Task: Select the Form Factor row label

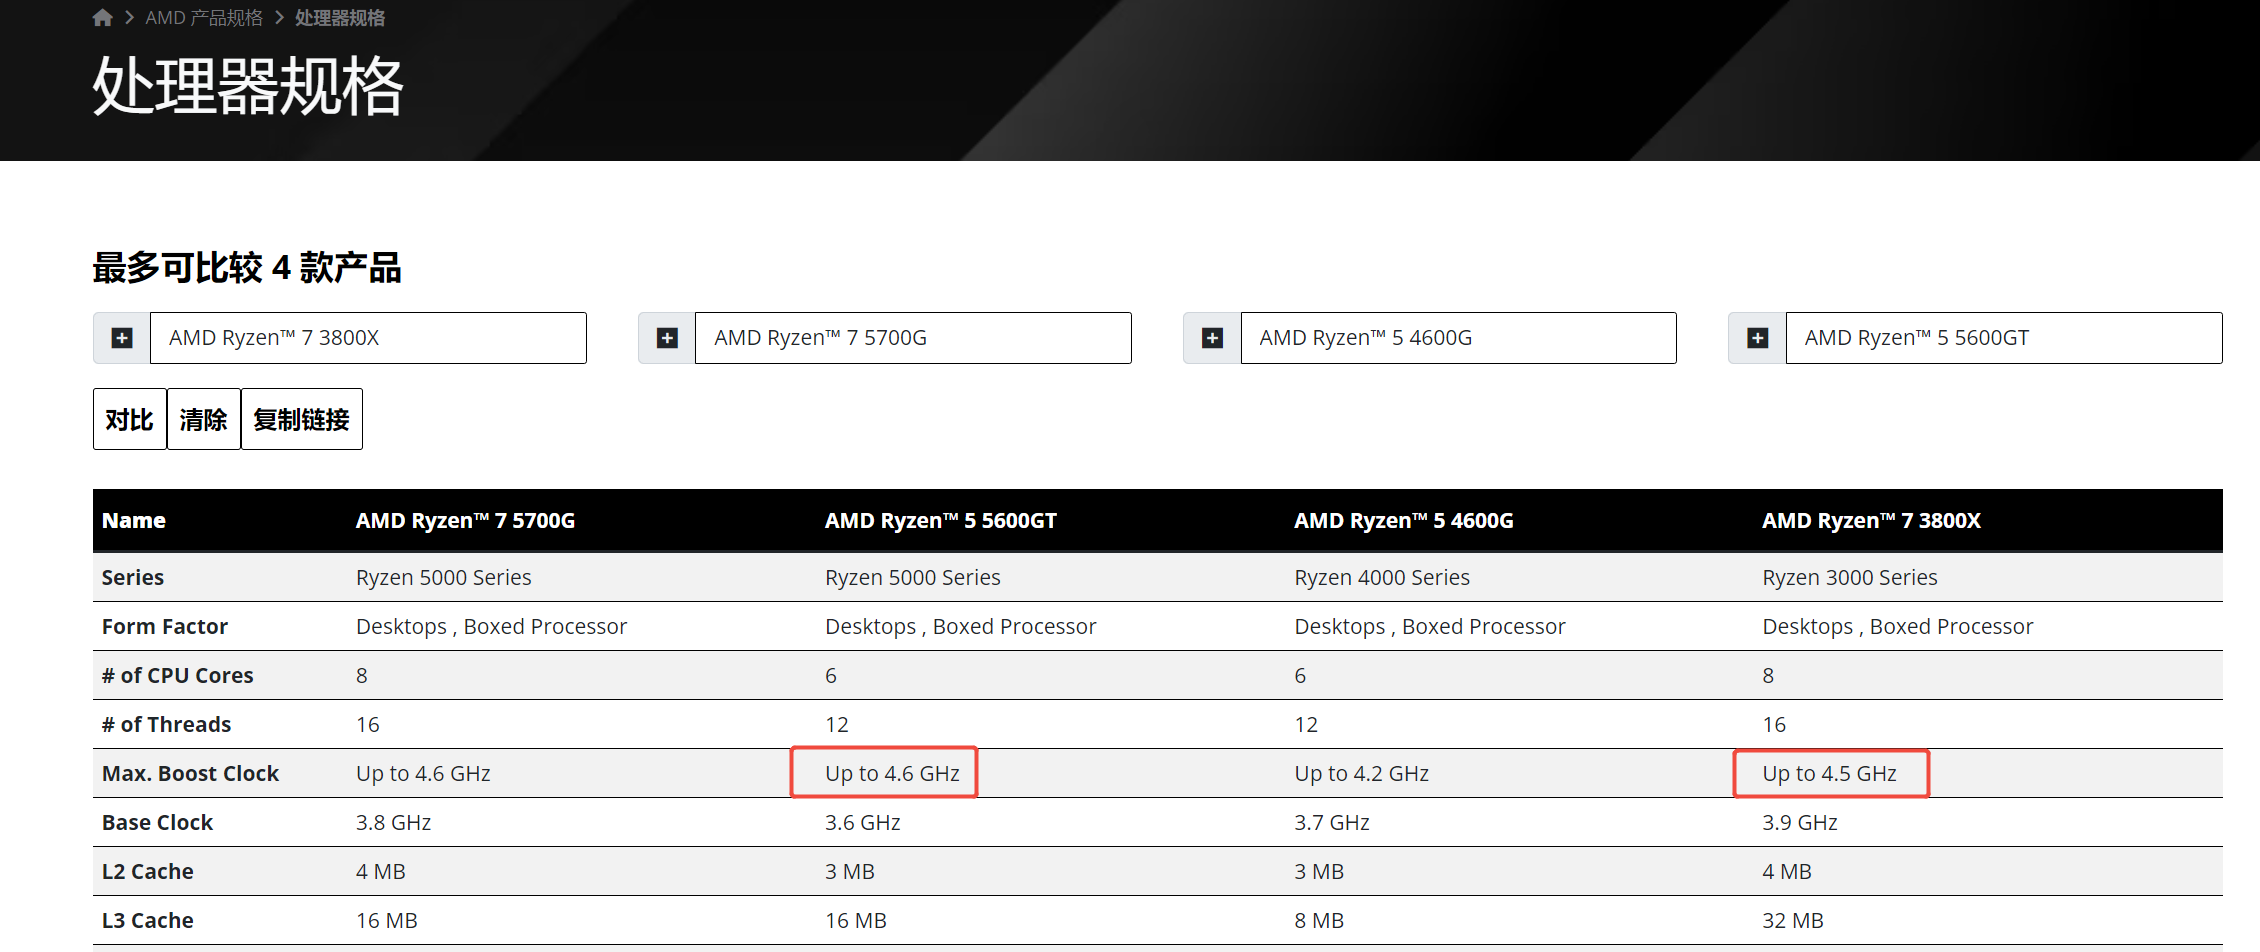Action: (165, 626)
